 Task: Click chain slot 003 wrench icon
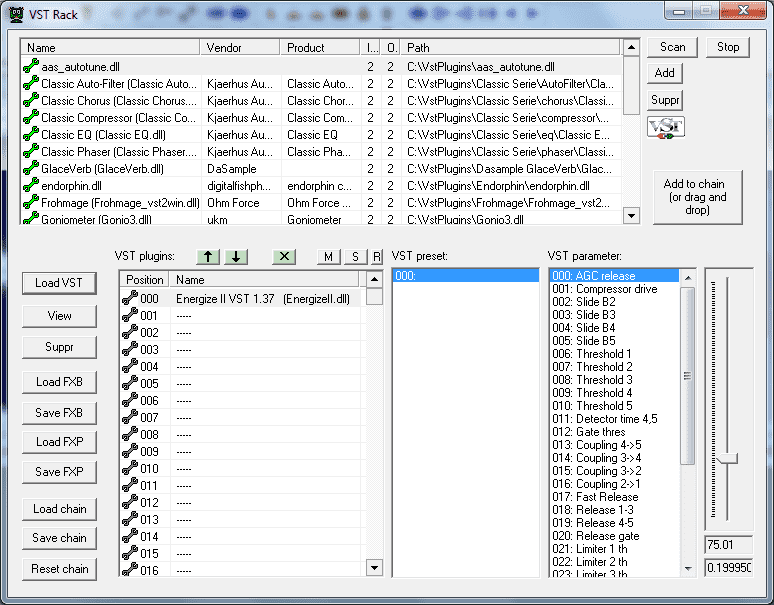click(x=130, y=349)
